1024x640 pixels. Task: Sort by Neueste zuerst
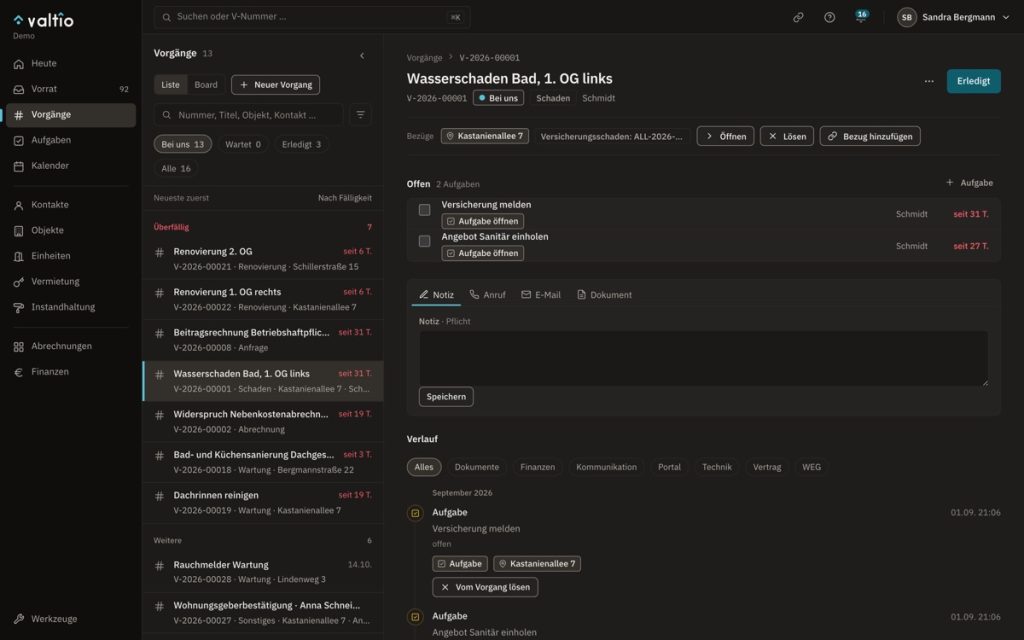pyautogui.click(x=182, y=198)
